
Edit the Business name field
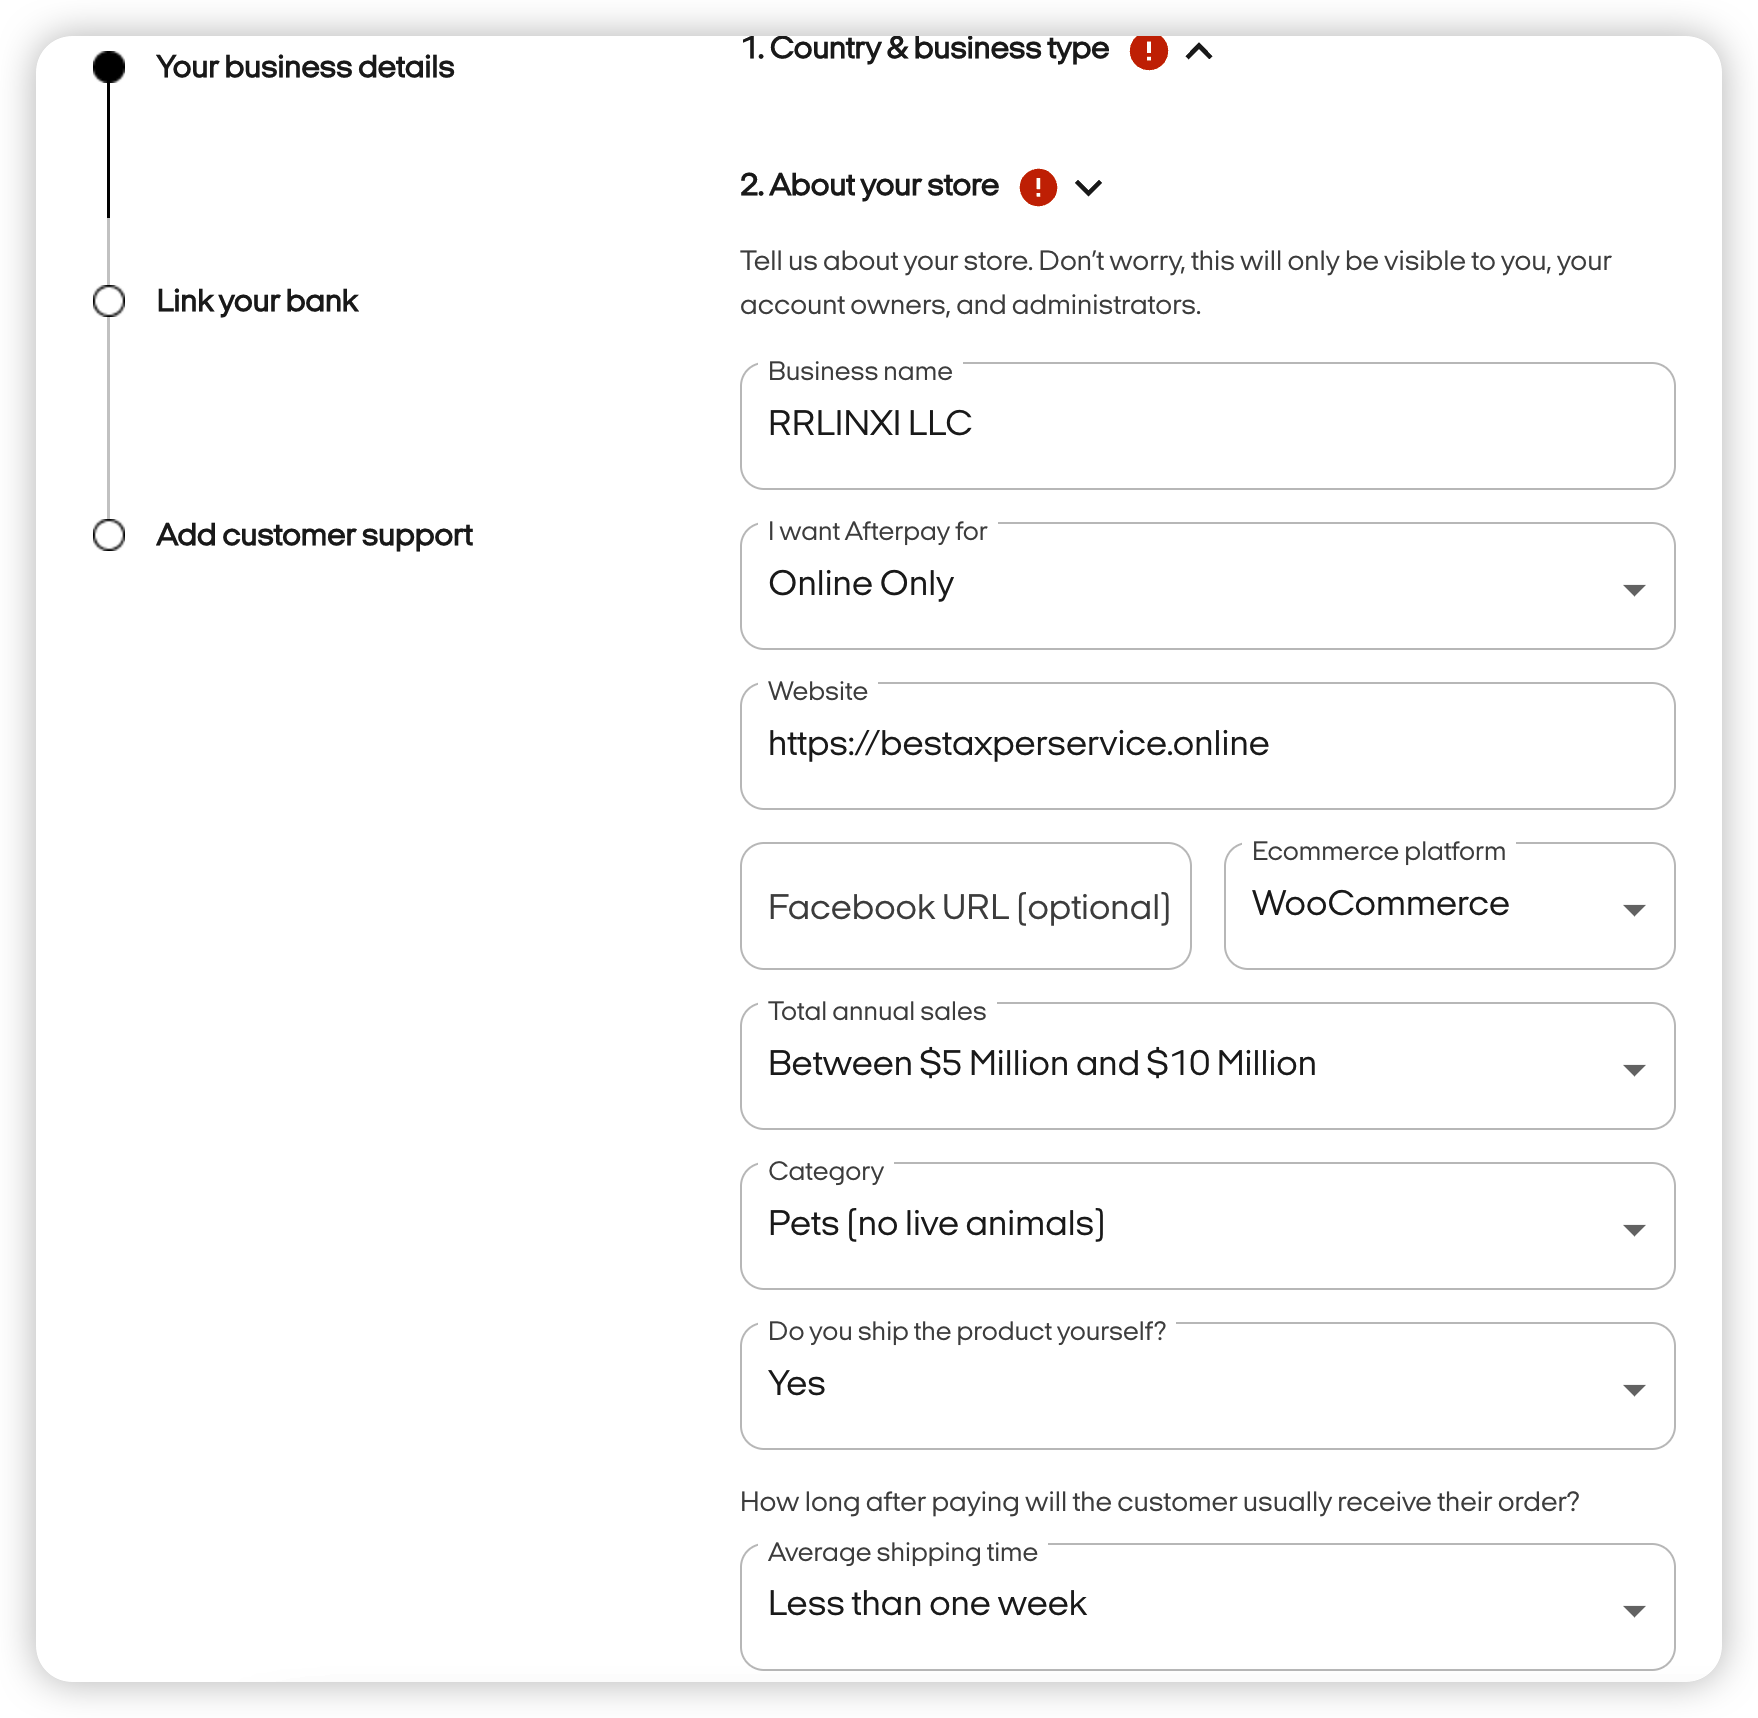1207,426
